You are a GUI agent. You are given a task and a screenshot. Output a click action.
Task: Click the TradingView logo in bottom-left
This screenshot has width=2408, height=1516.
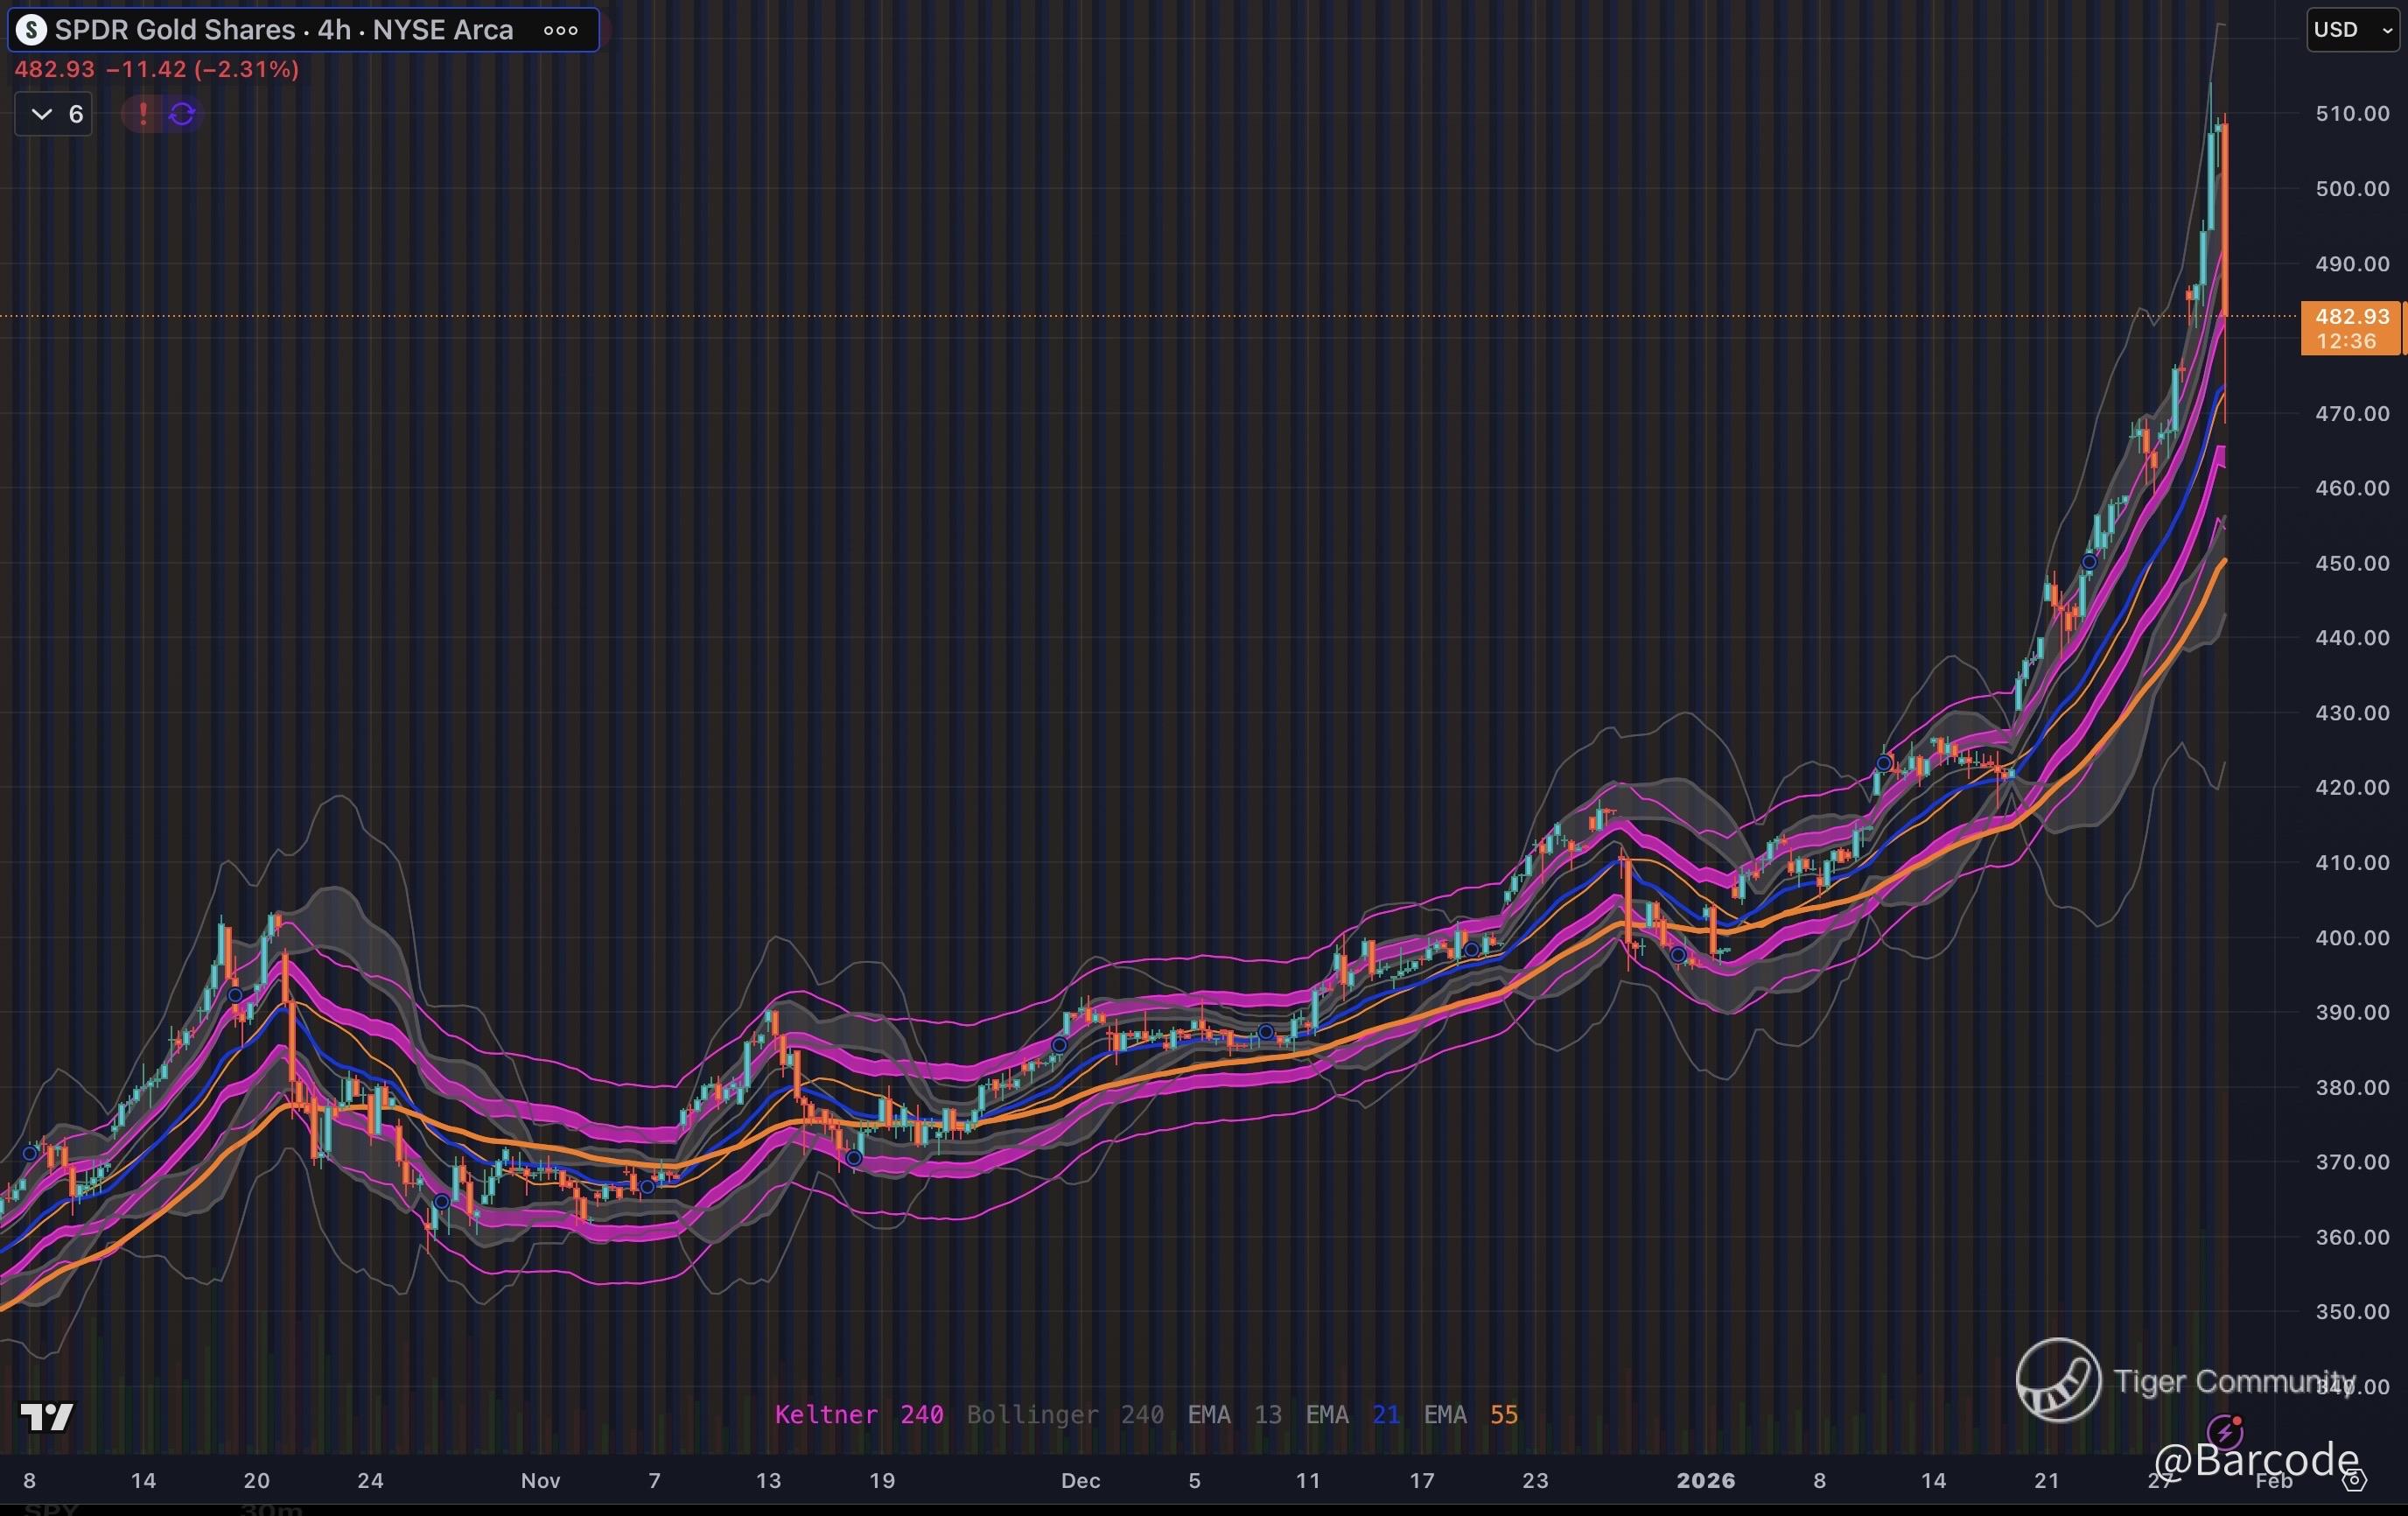coord(47,1416)
